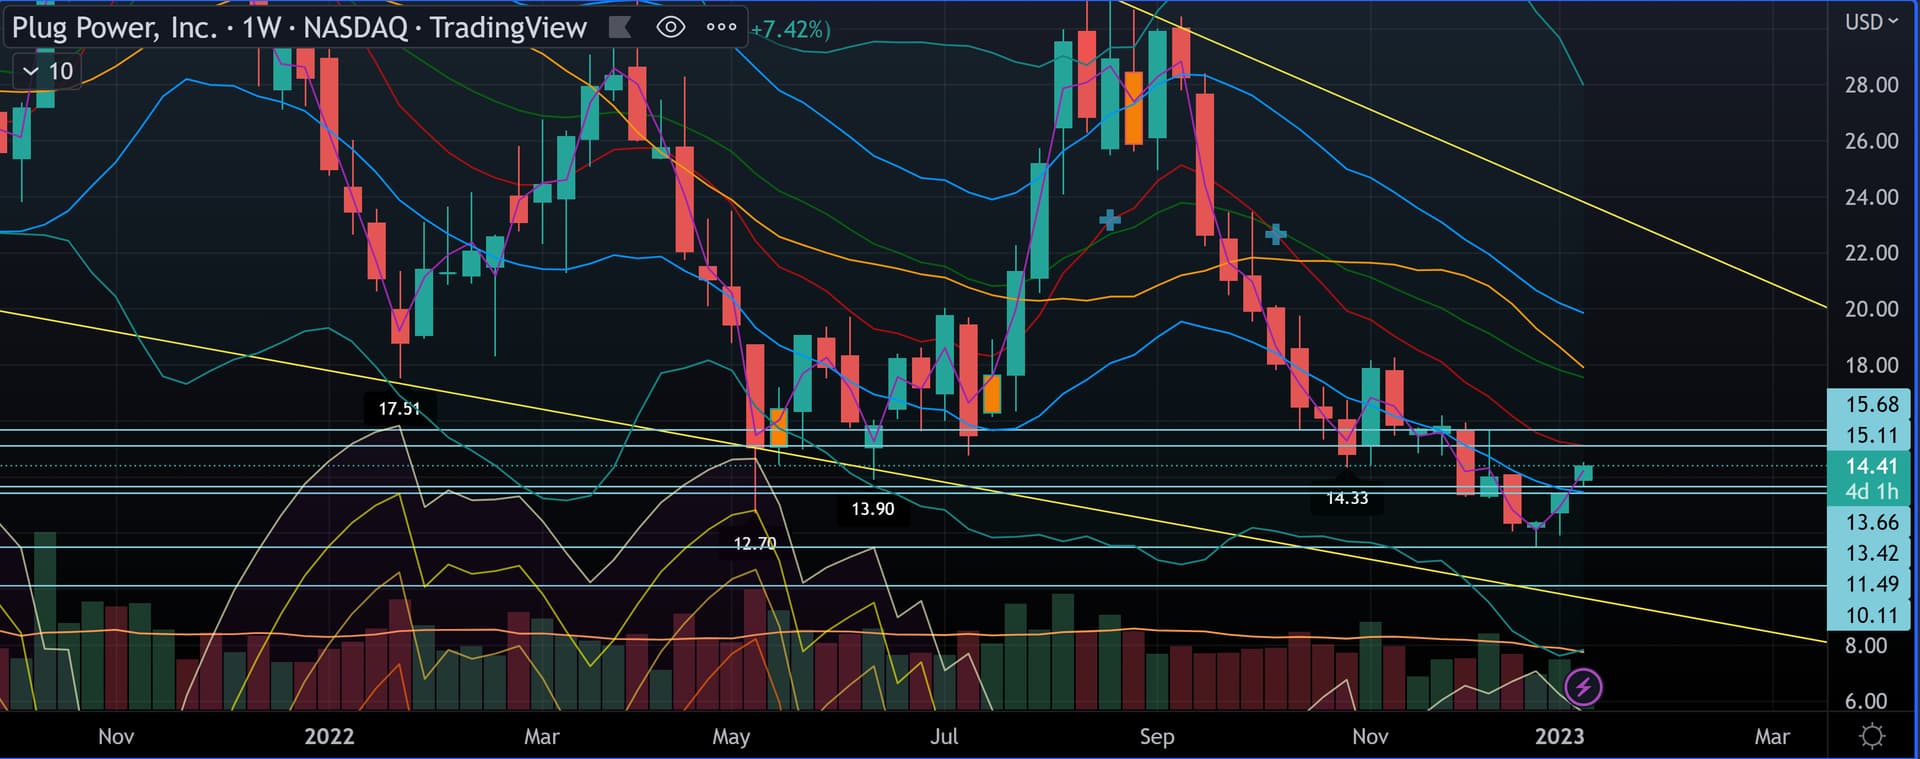Click the Plug Power, Inc. symbol title
Viewport: 1920px width, 759px height.
tap(114, 27)
